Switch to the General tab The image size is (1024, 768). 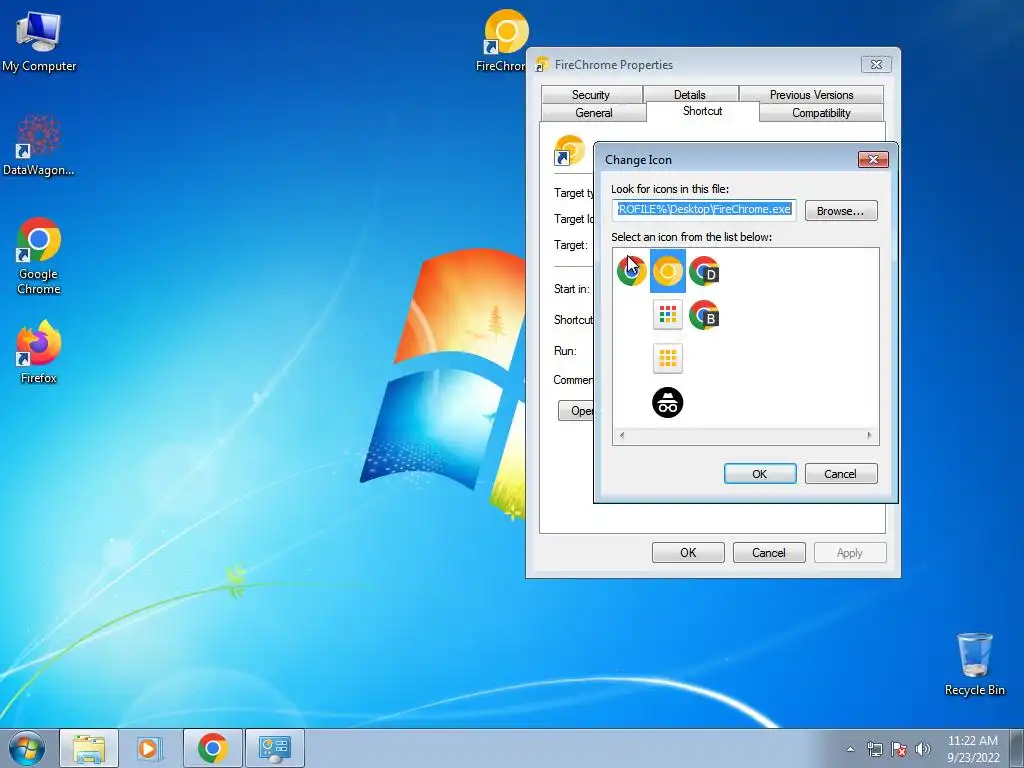point(594,113)
